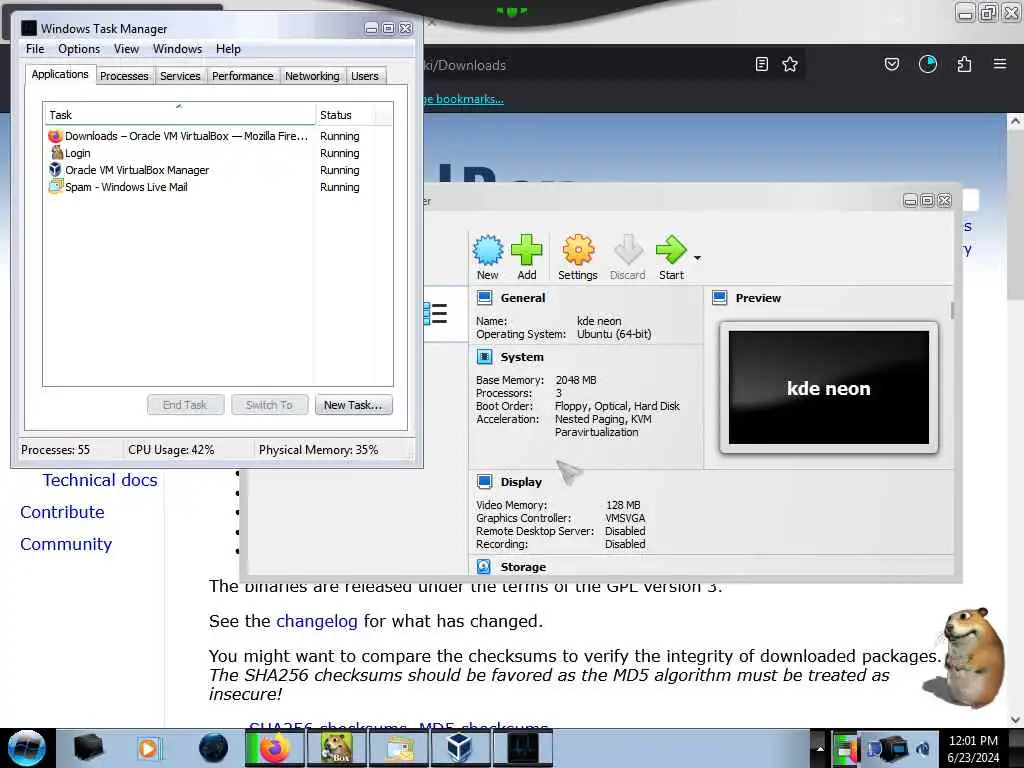Start the kde neon virtual machine

[671, 250]
